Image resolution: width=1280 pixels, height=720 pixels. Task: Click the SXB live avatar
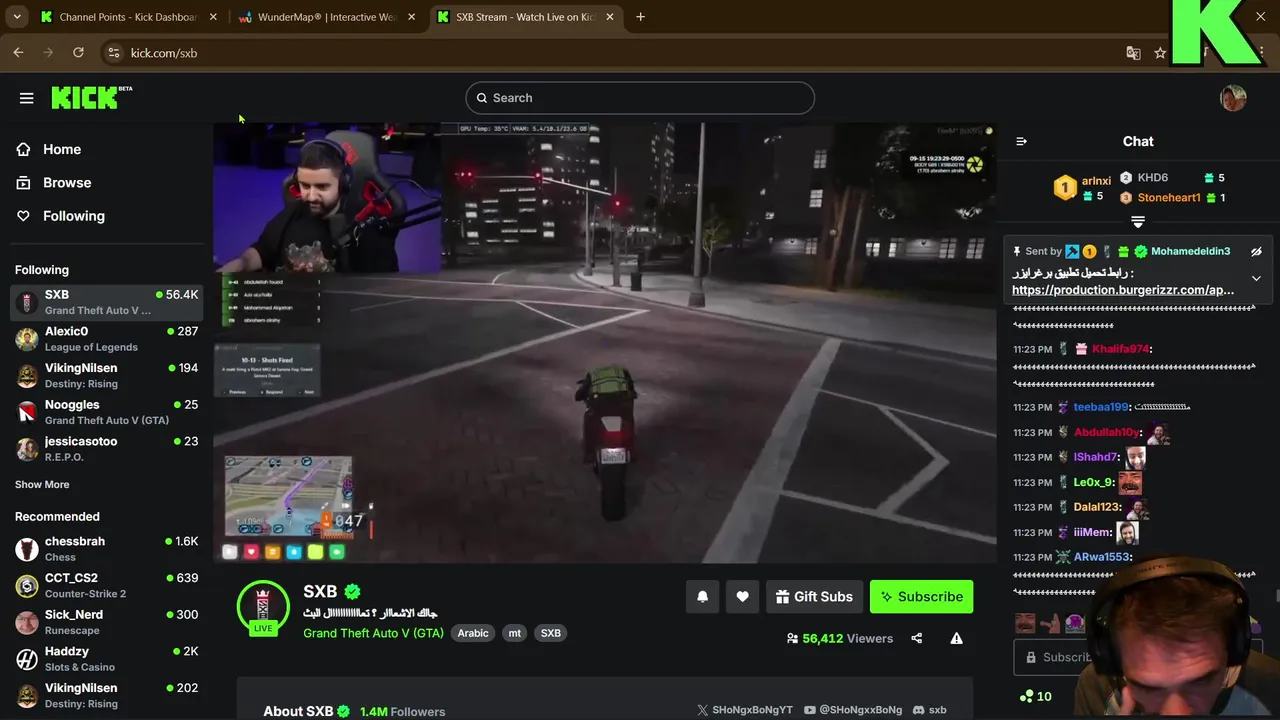click(x=263, y=607)
